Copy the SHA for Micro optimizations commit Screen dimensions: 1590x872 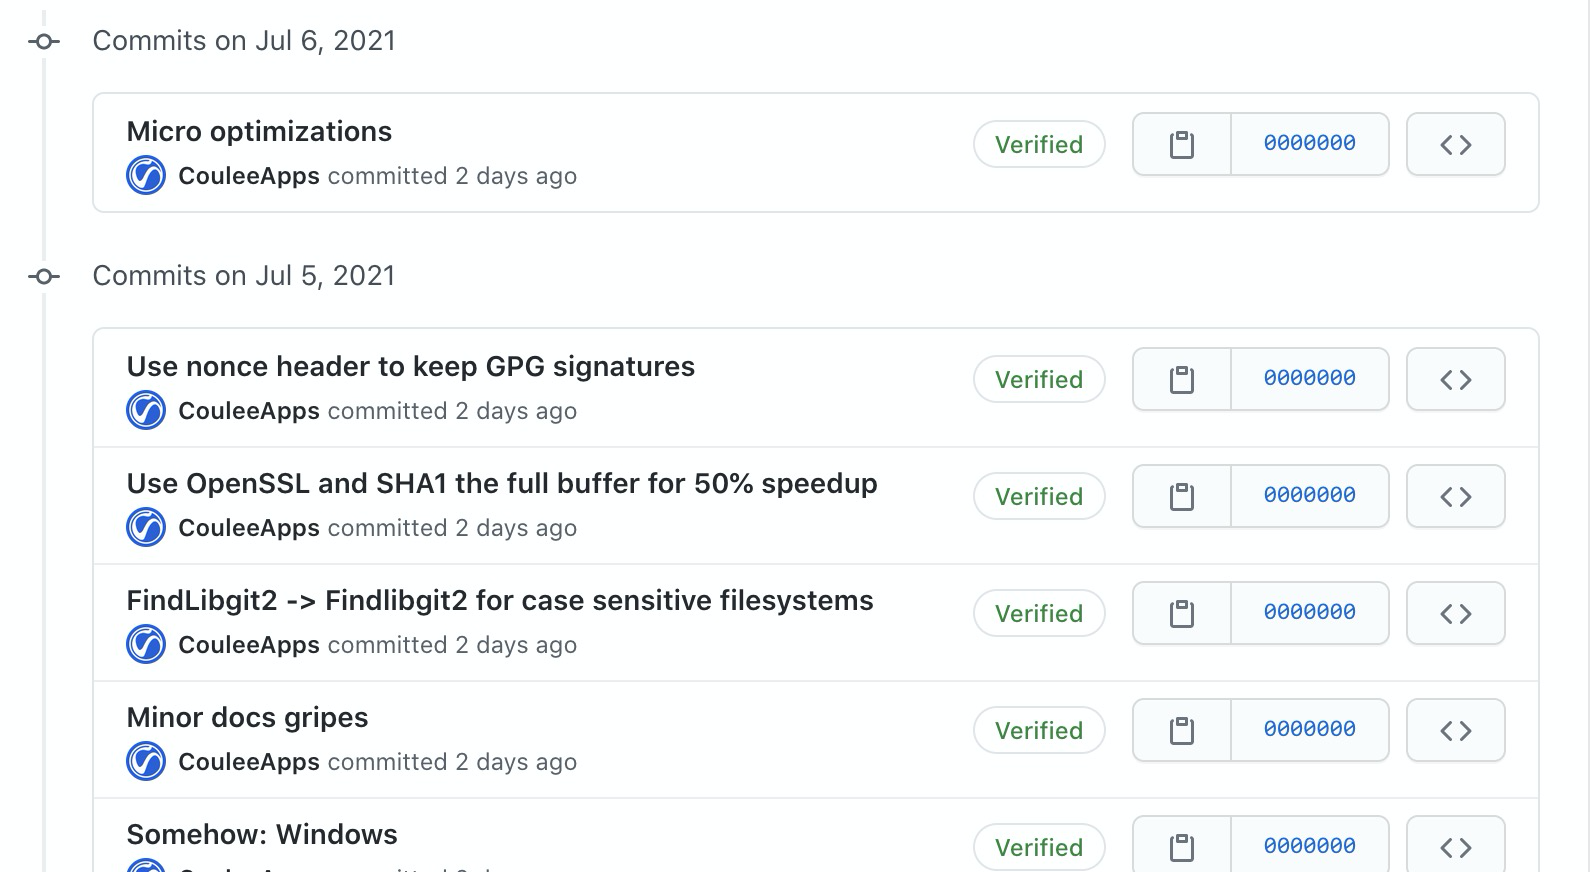1183,144
